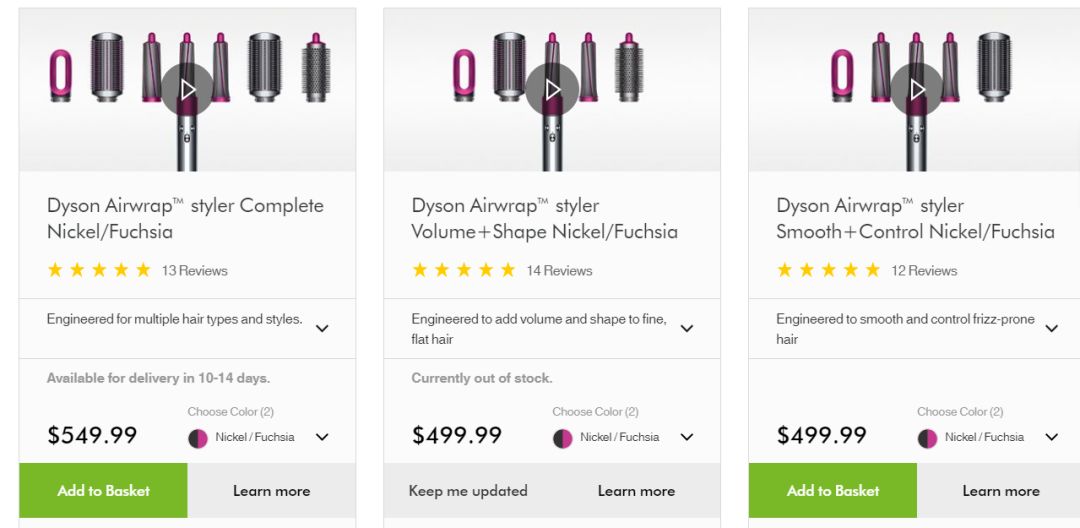Click the five-star rating on Smooth+Control
The width and height of the screenshot is (1080, 528).
tap(828, 270)
